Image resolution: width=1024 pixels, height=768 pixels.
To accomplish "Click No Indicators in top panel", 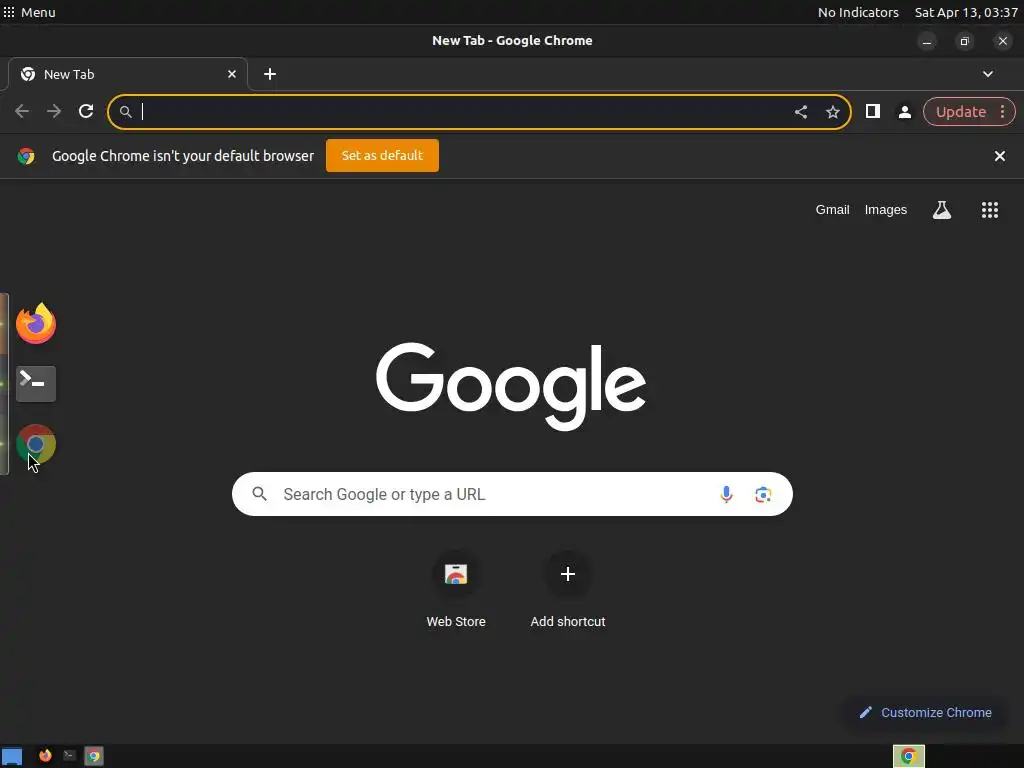I will (858, 12).
